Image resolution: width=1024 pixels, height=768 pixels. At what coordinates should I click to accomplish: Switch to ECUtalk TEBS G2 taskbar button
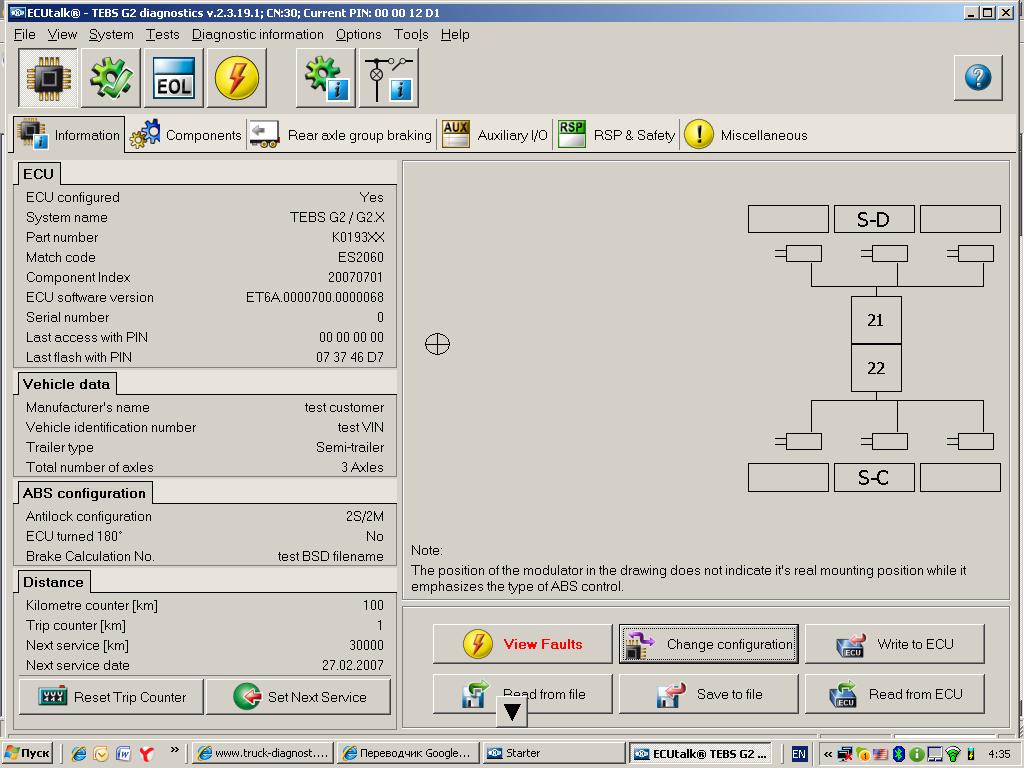(x=702, y=754)
